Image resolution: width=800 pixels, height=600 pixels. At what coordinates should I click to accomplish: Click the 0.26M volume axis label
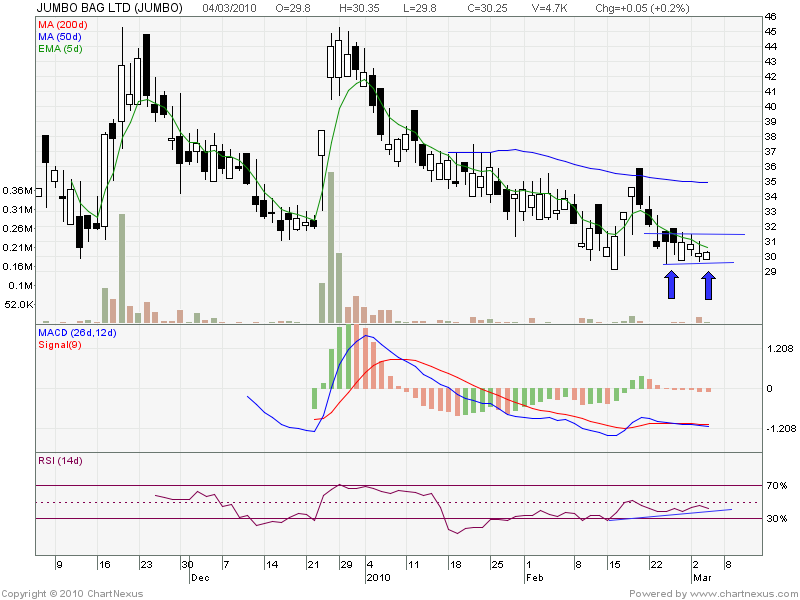pos(17,229)
